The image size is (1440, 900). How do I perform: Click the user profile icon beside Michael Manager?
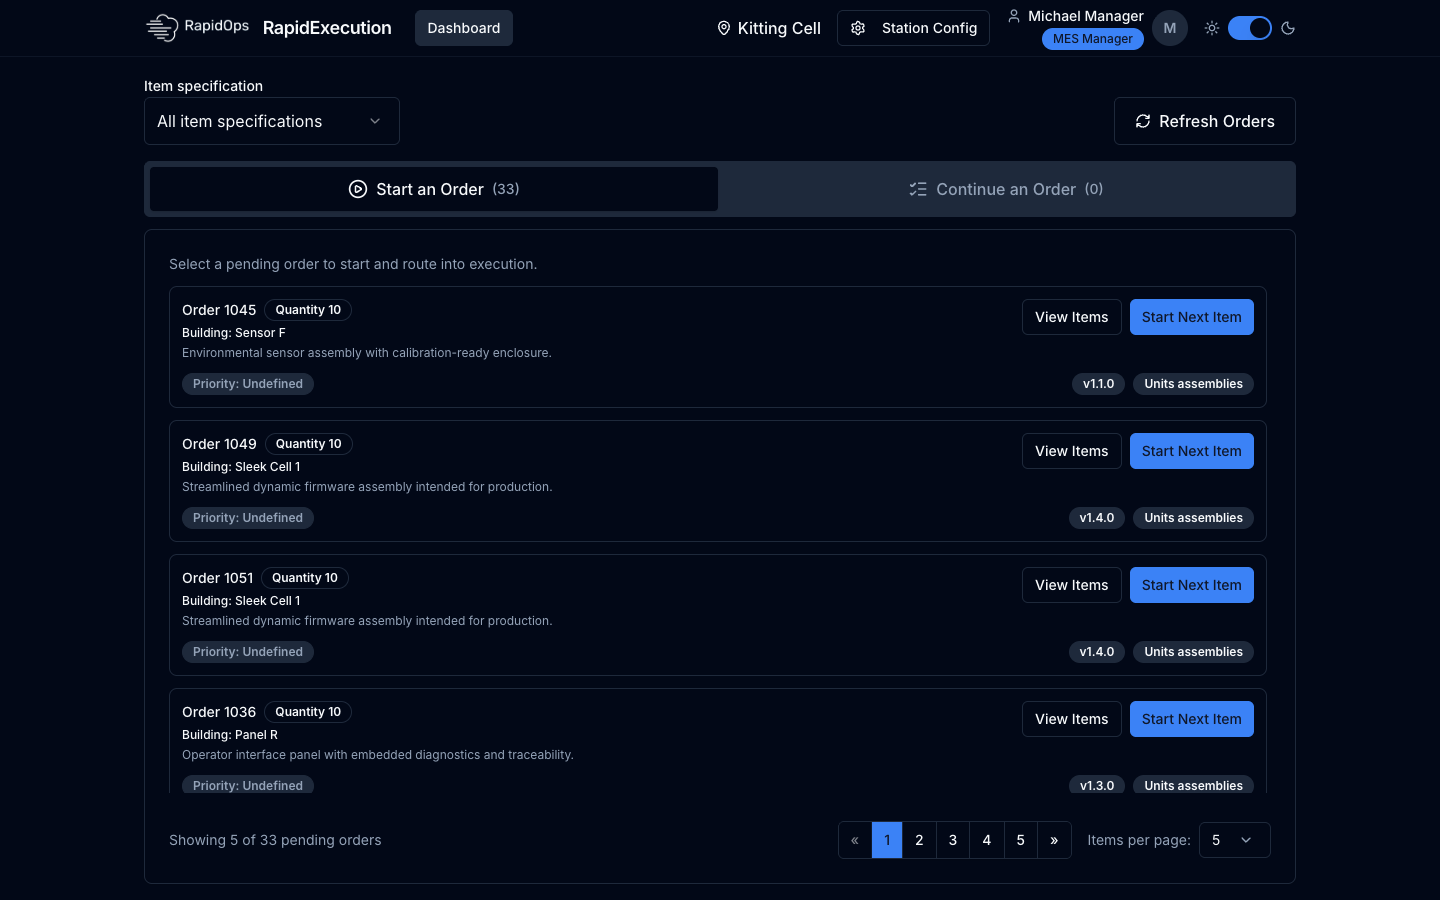pyautogui.click(x=1014, y=16)
